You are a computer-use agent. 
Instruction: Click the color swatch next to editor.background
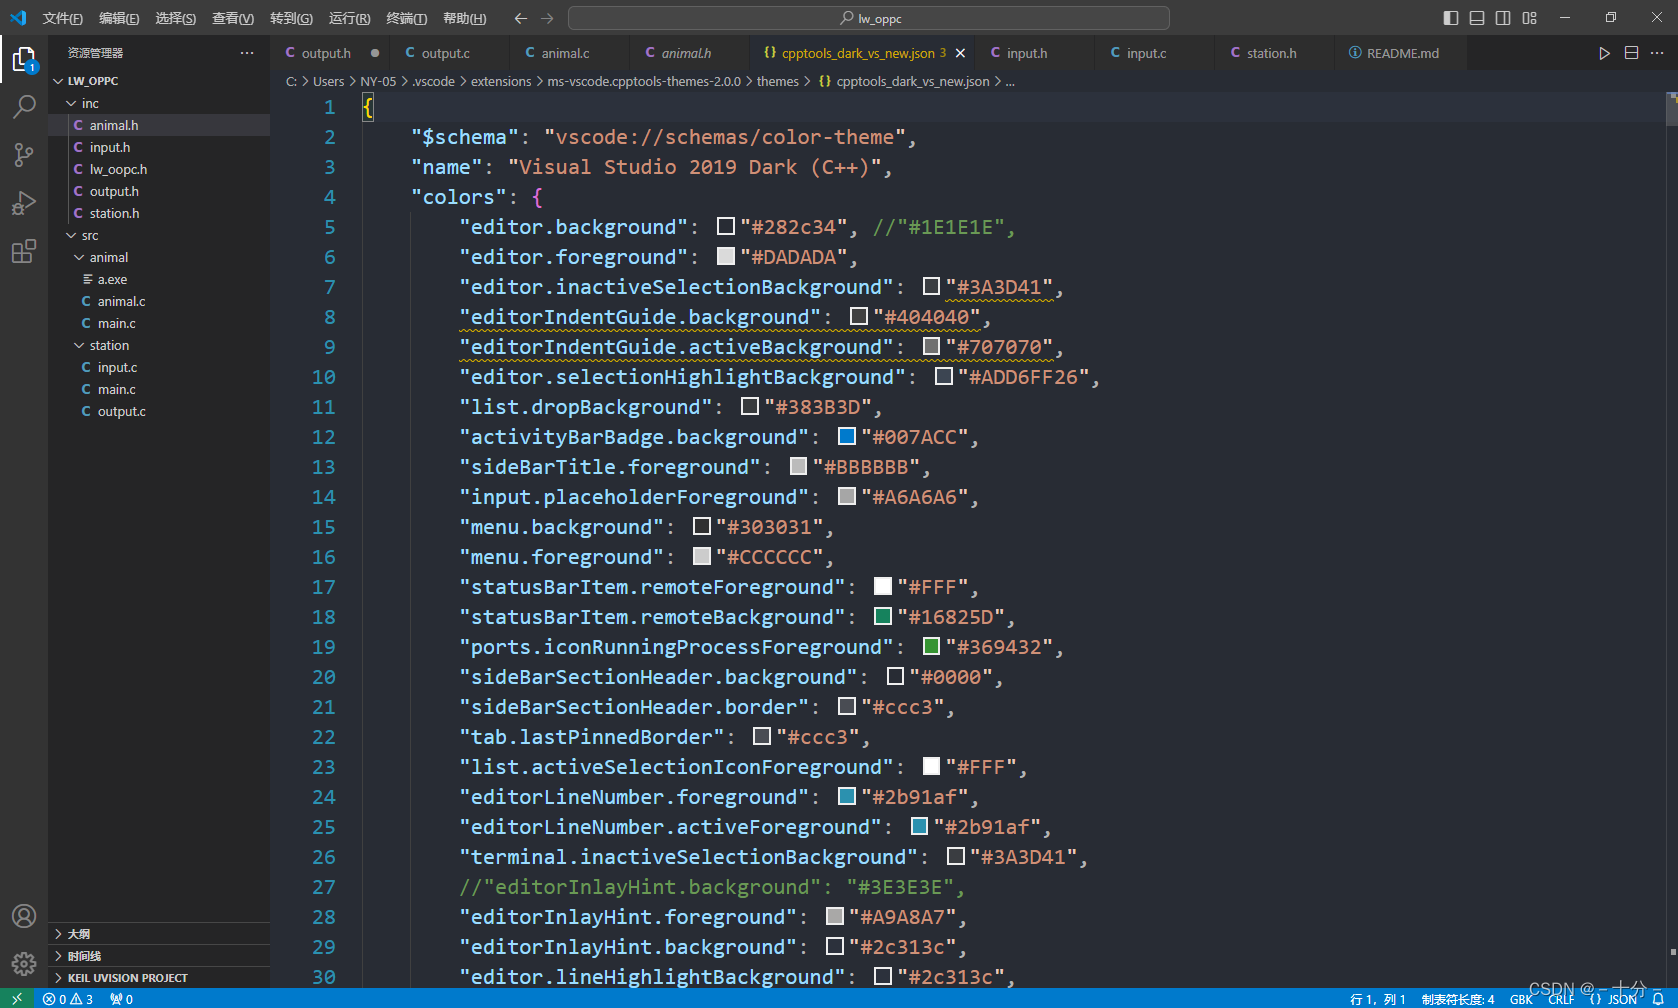point(725,226)
